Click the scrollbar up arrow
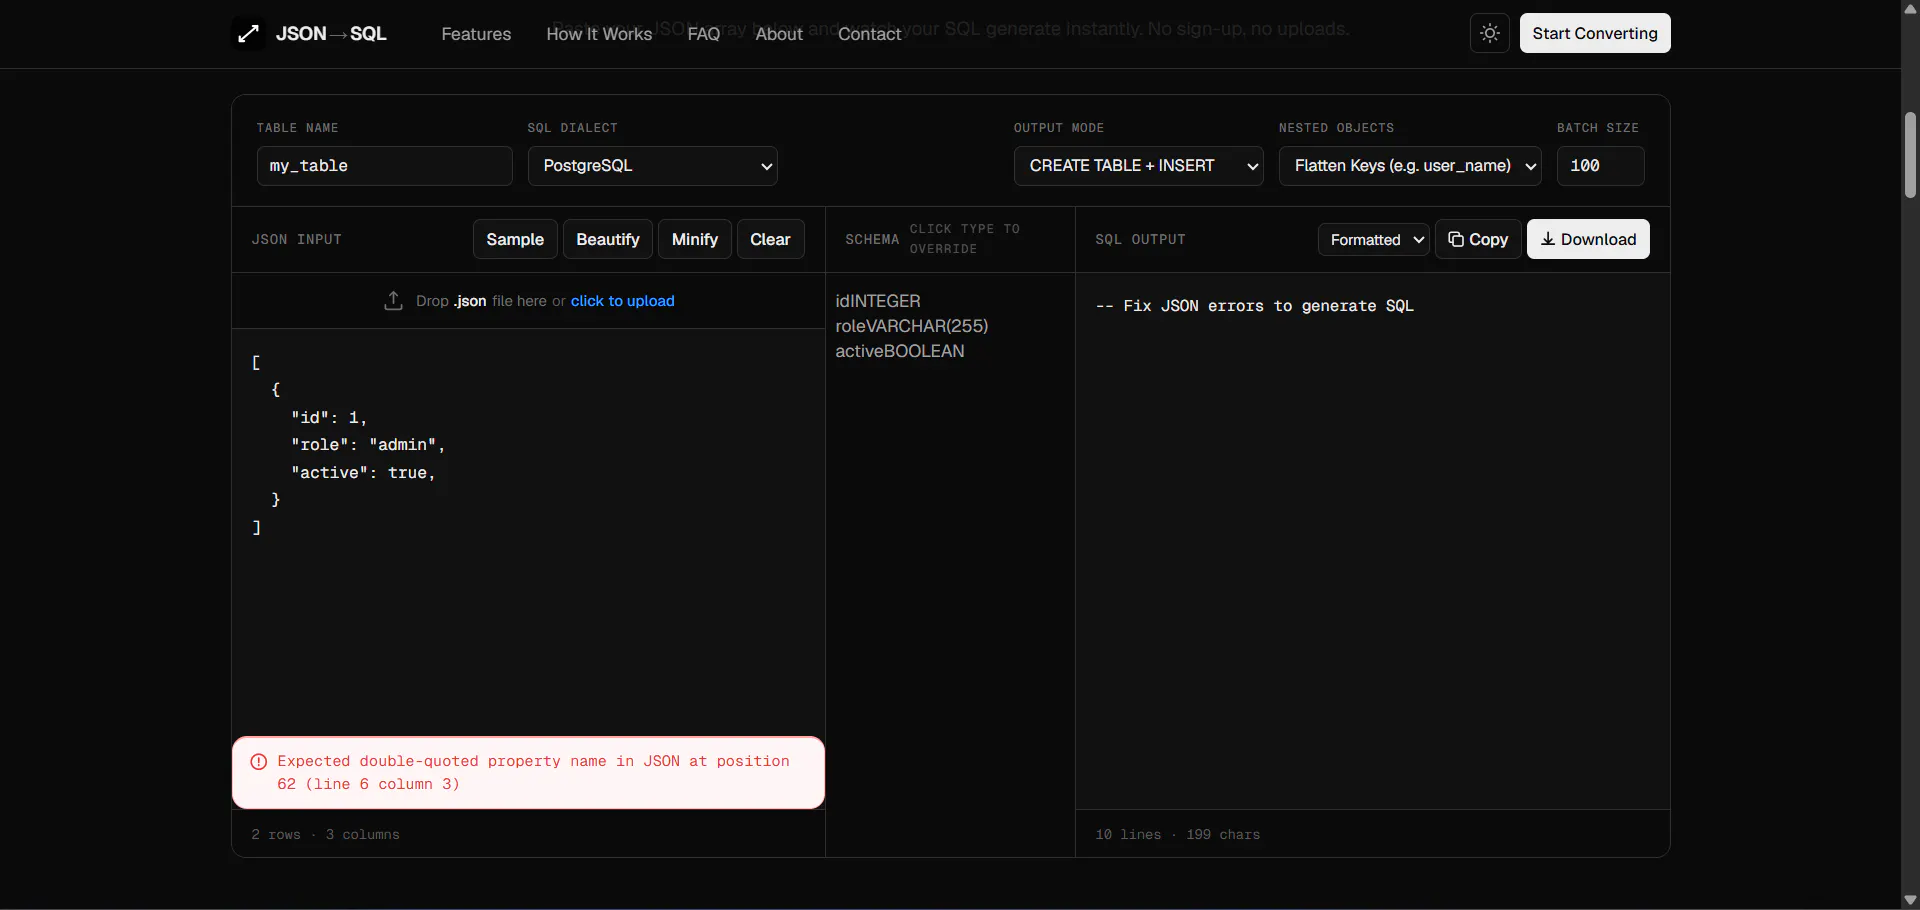 pyautogui.click(x=1910, y=9)
